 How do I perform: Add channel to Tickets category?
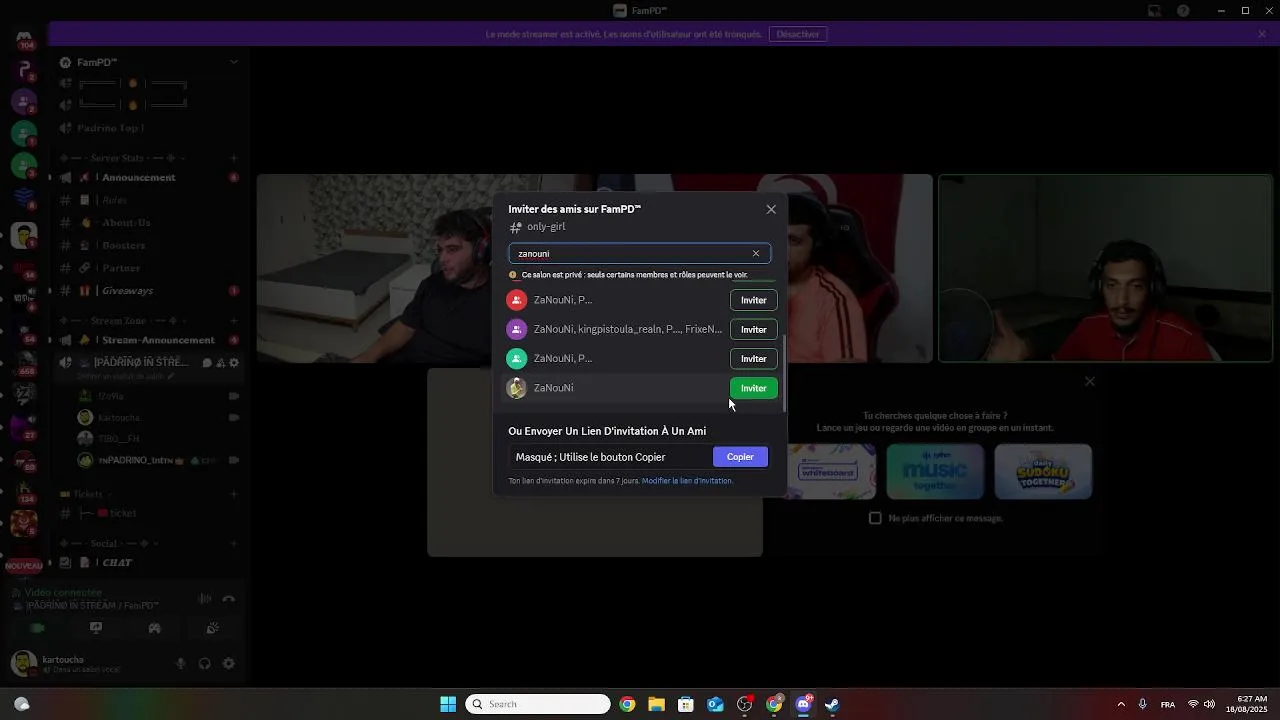pyautogui.click(x=234, y=494)
